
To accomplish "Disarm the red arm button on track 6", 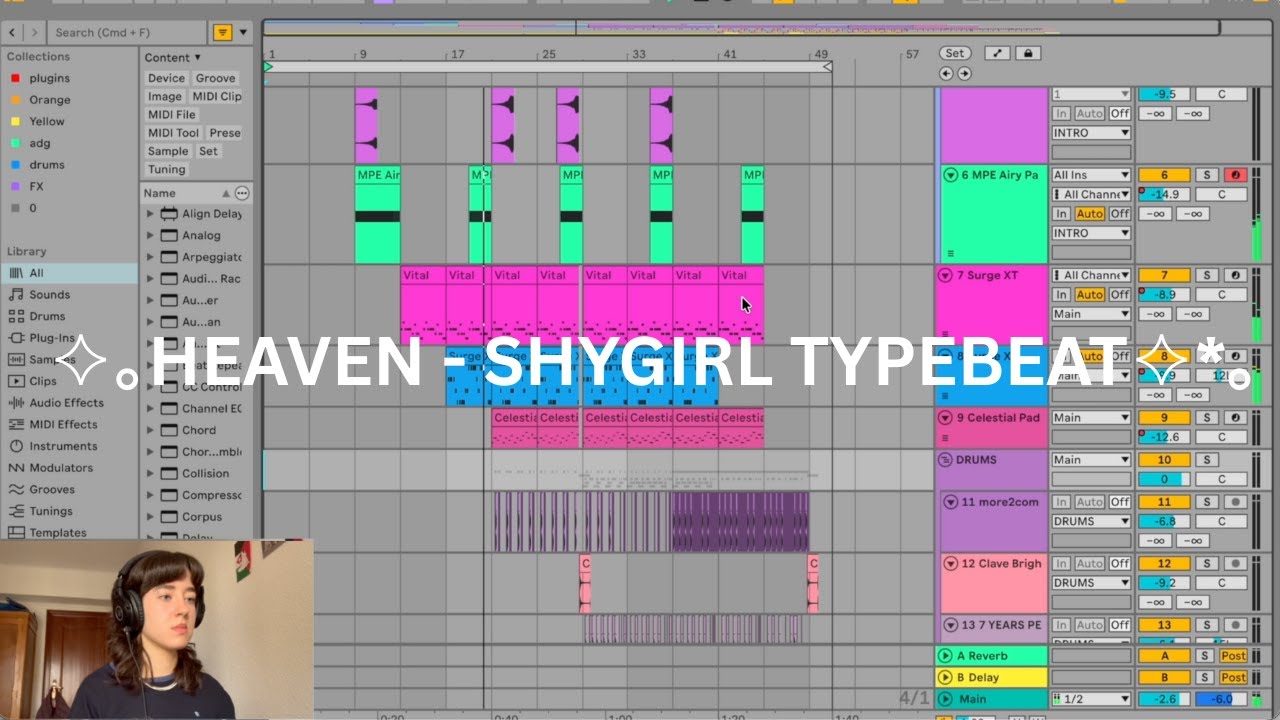I will click(x=1236, y=175).
